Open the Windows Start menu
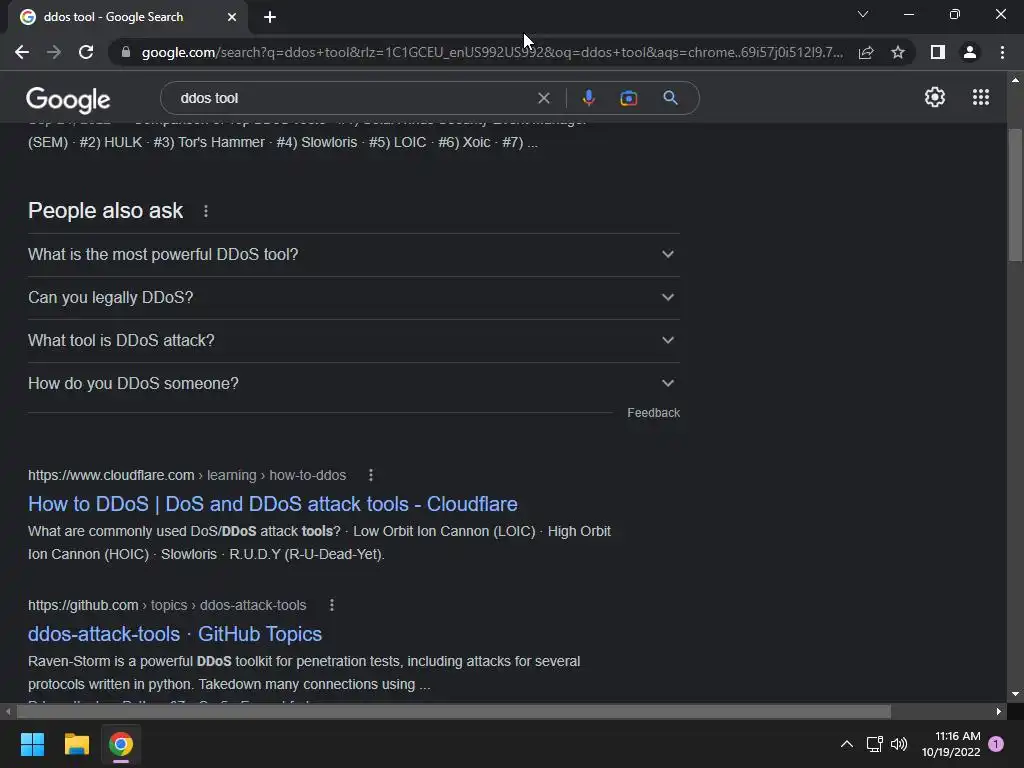The image size is (1024, 768). click(32, 744)
